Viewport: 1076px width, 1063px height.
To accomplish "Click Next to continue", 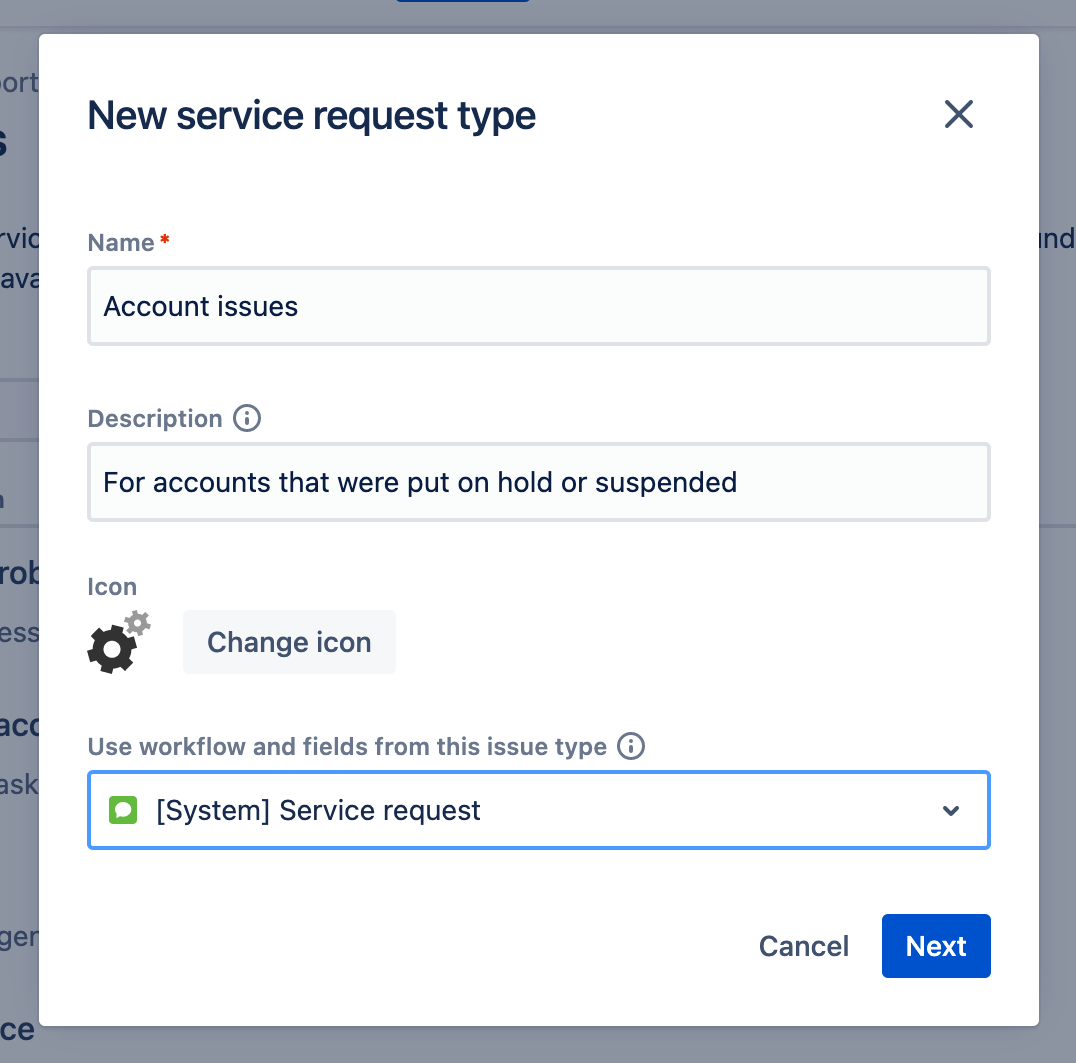I will click(935, 946).
